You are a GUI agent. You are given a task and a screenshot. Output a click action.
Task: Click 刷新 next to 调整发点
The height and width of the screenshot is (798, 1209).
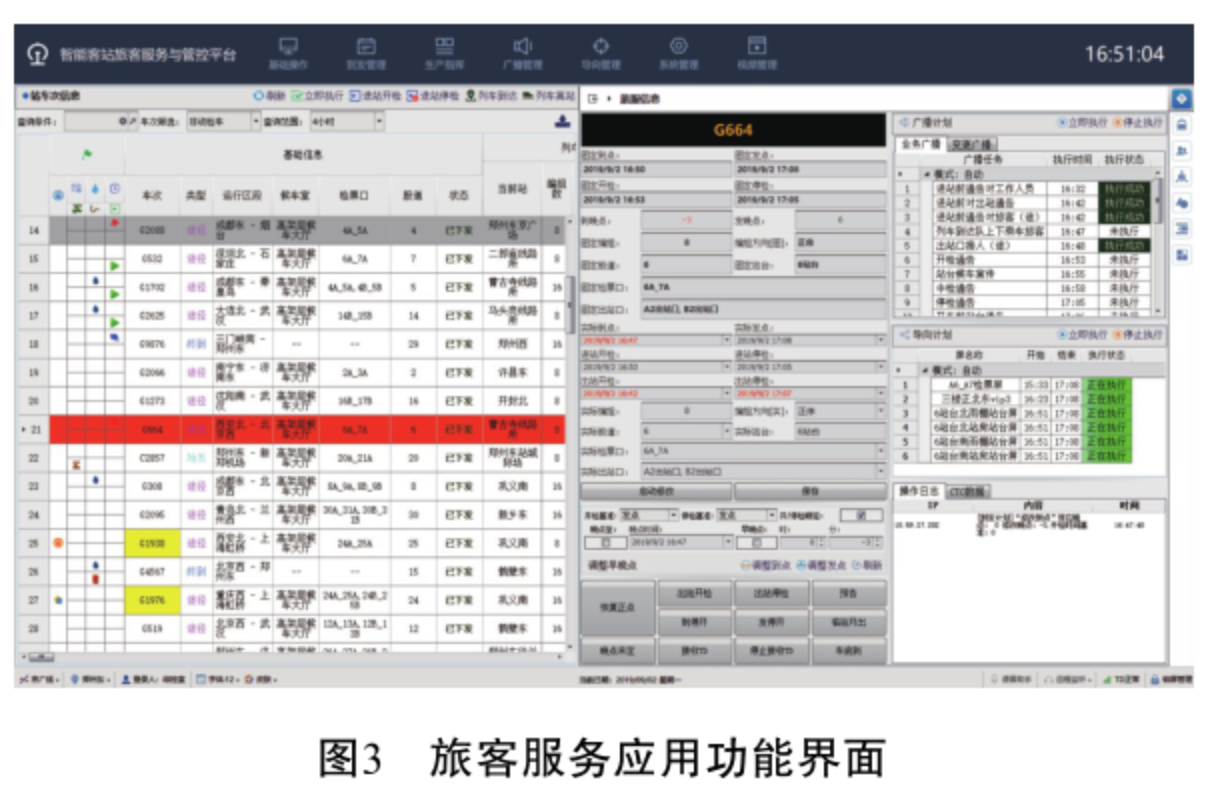click(866, 565)
